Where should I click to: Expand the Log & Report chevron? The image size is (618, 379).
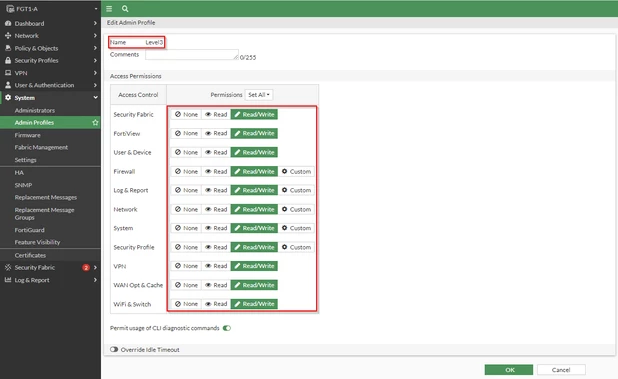[95, 280]
